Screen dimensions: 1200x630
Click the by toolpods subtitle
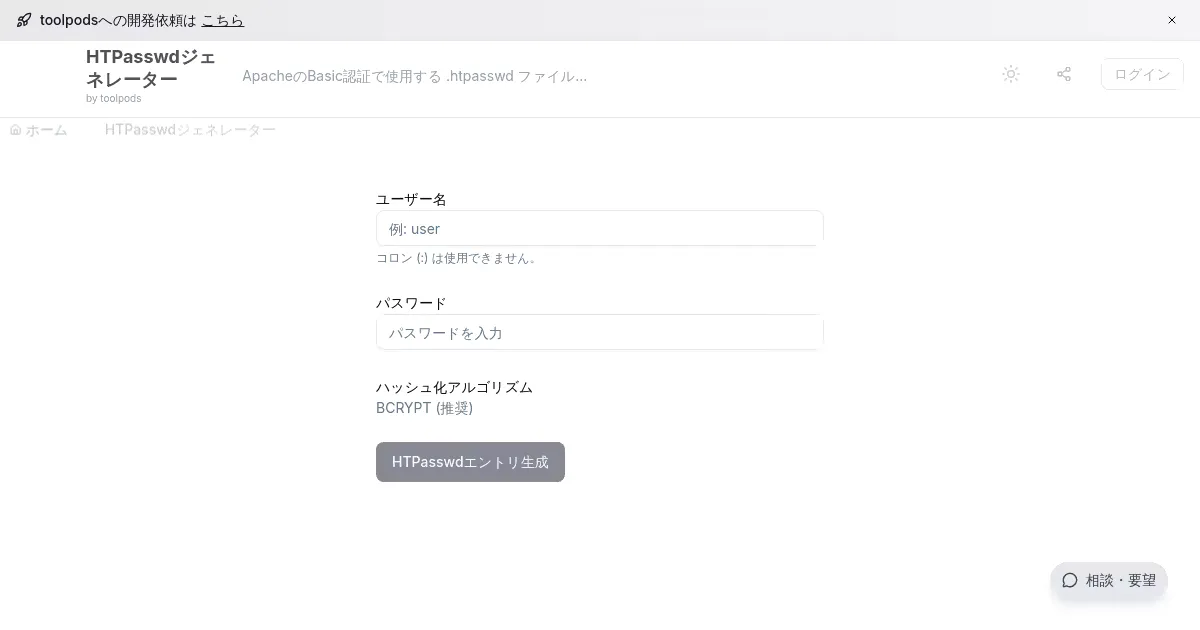click(x=113, y=98)
